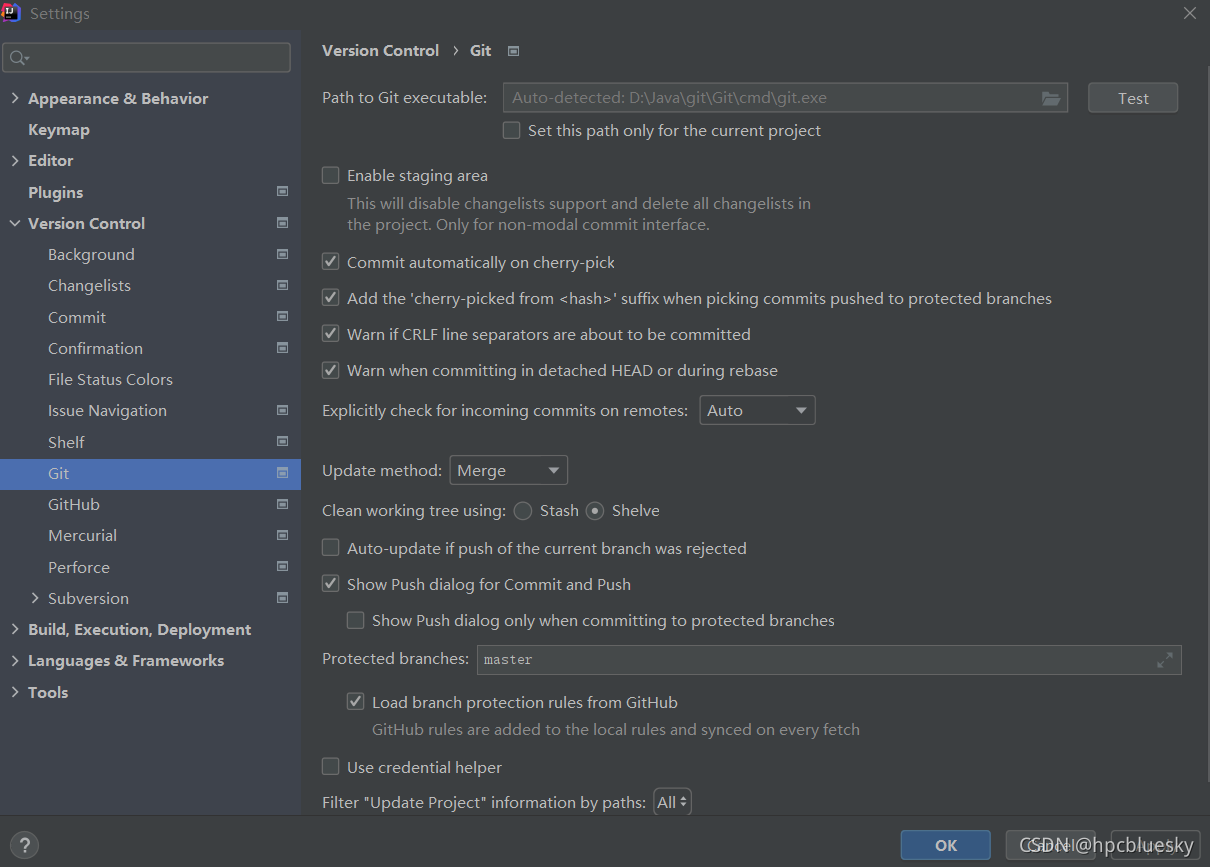Click the settings search input field
The image size is (1210, 867).
point(147,58)
